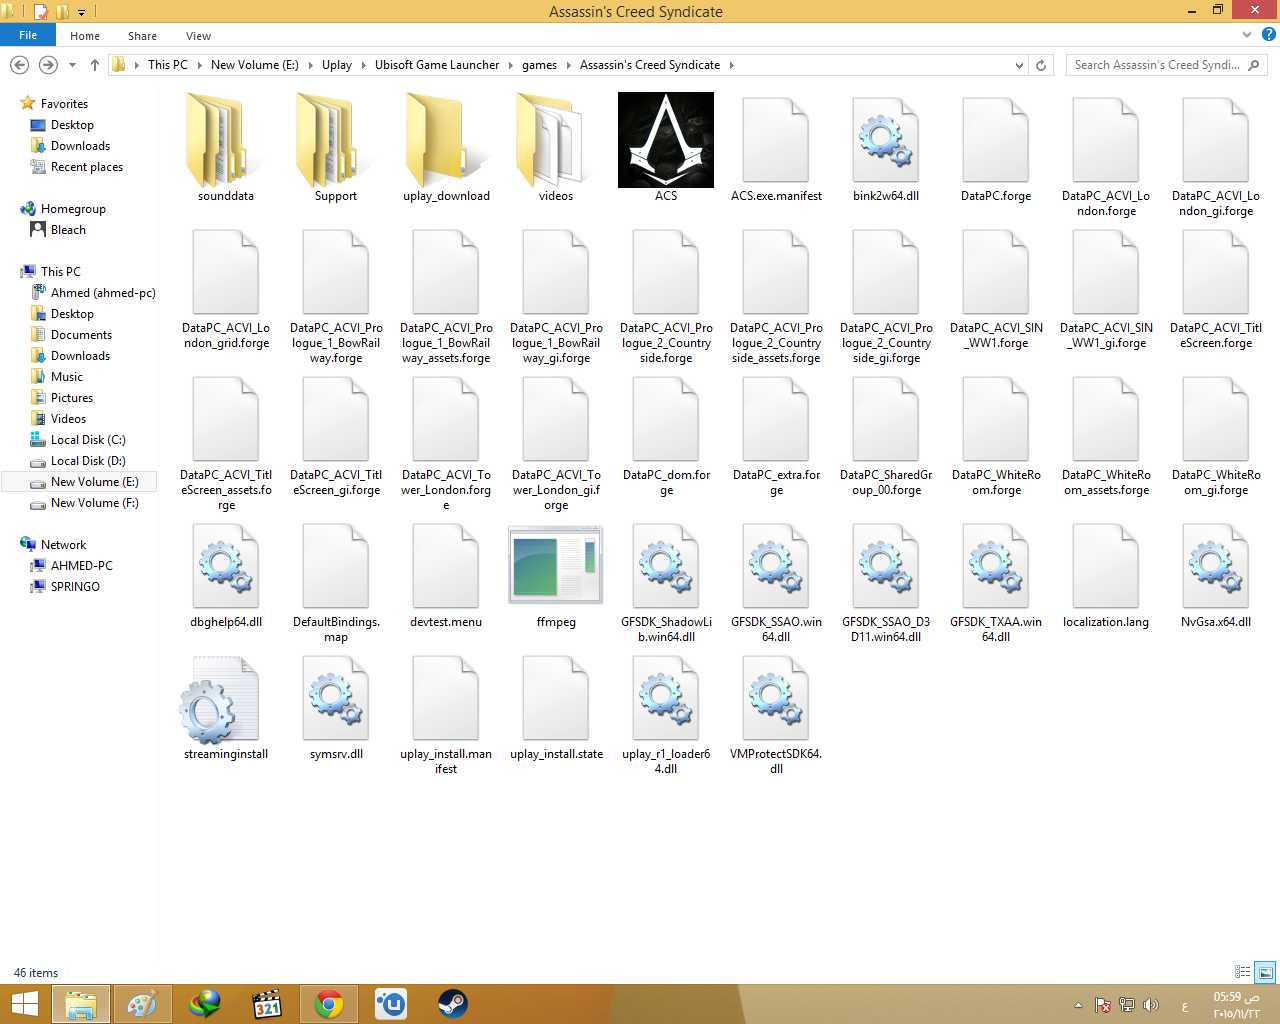Viewport: 1280px width, 1024px height.
Task: Select the GFSDK_SSAO_D3D11.win64.dll file icon
Action: tap(886, 566)
